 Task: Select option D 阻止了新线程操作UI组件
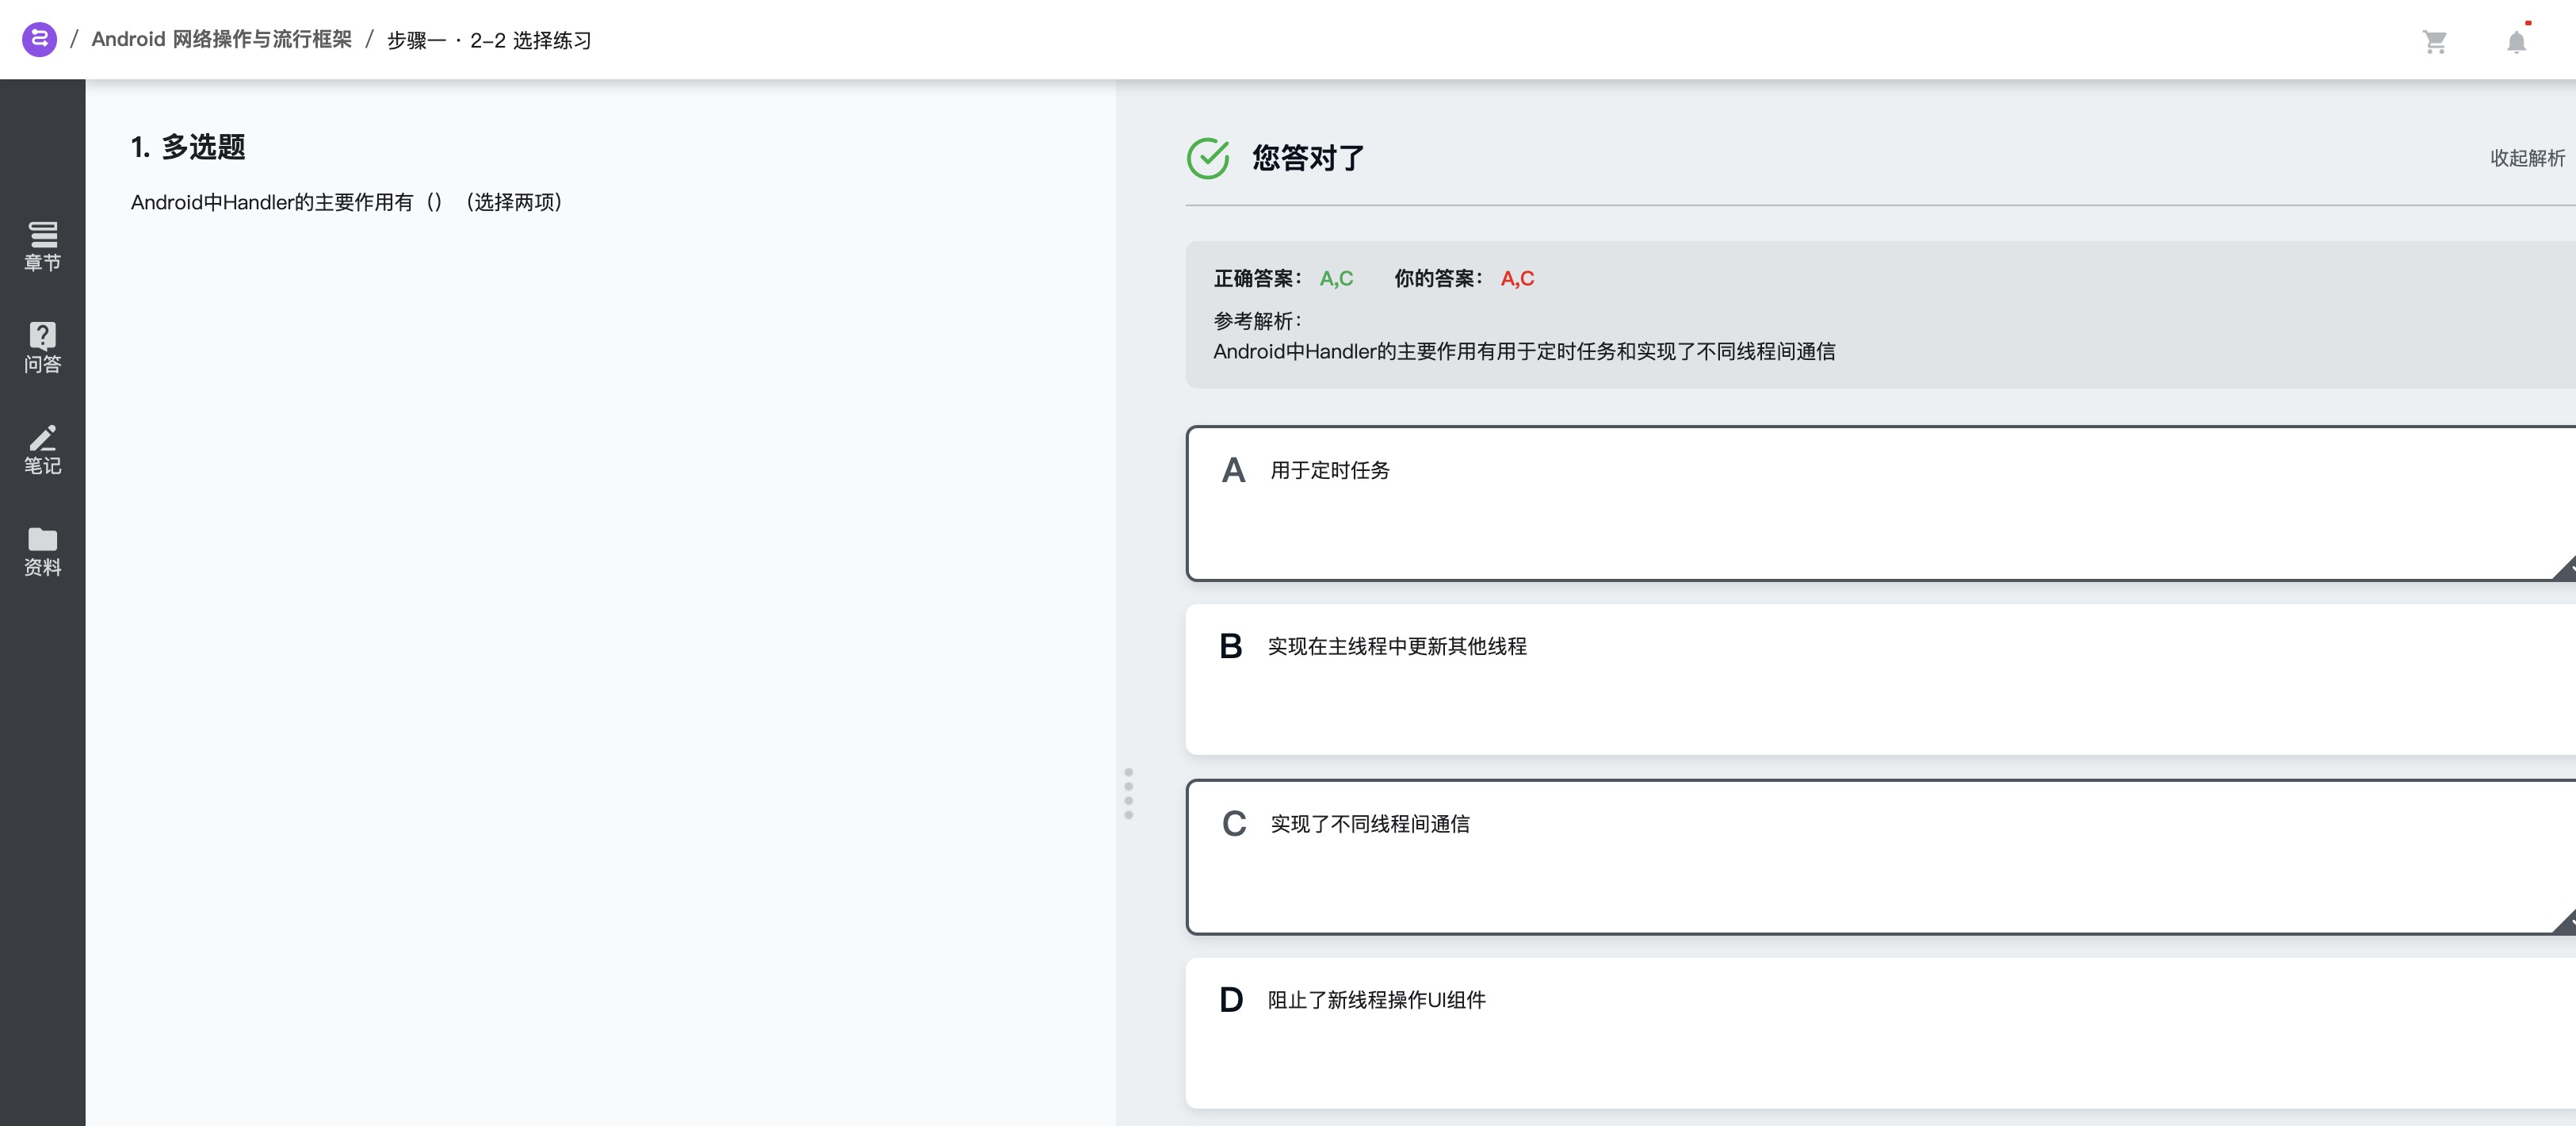pos(1880,1033)
